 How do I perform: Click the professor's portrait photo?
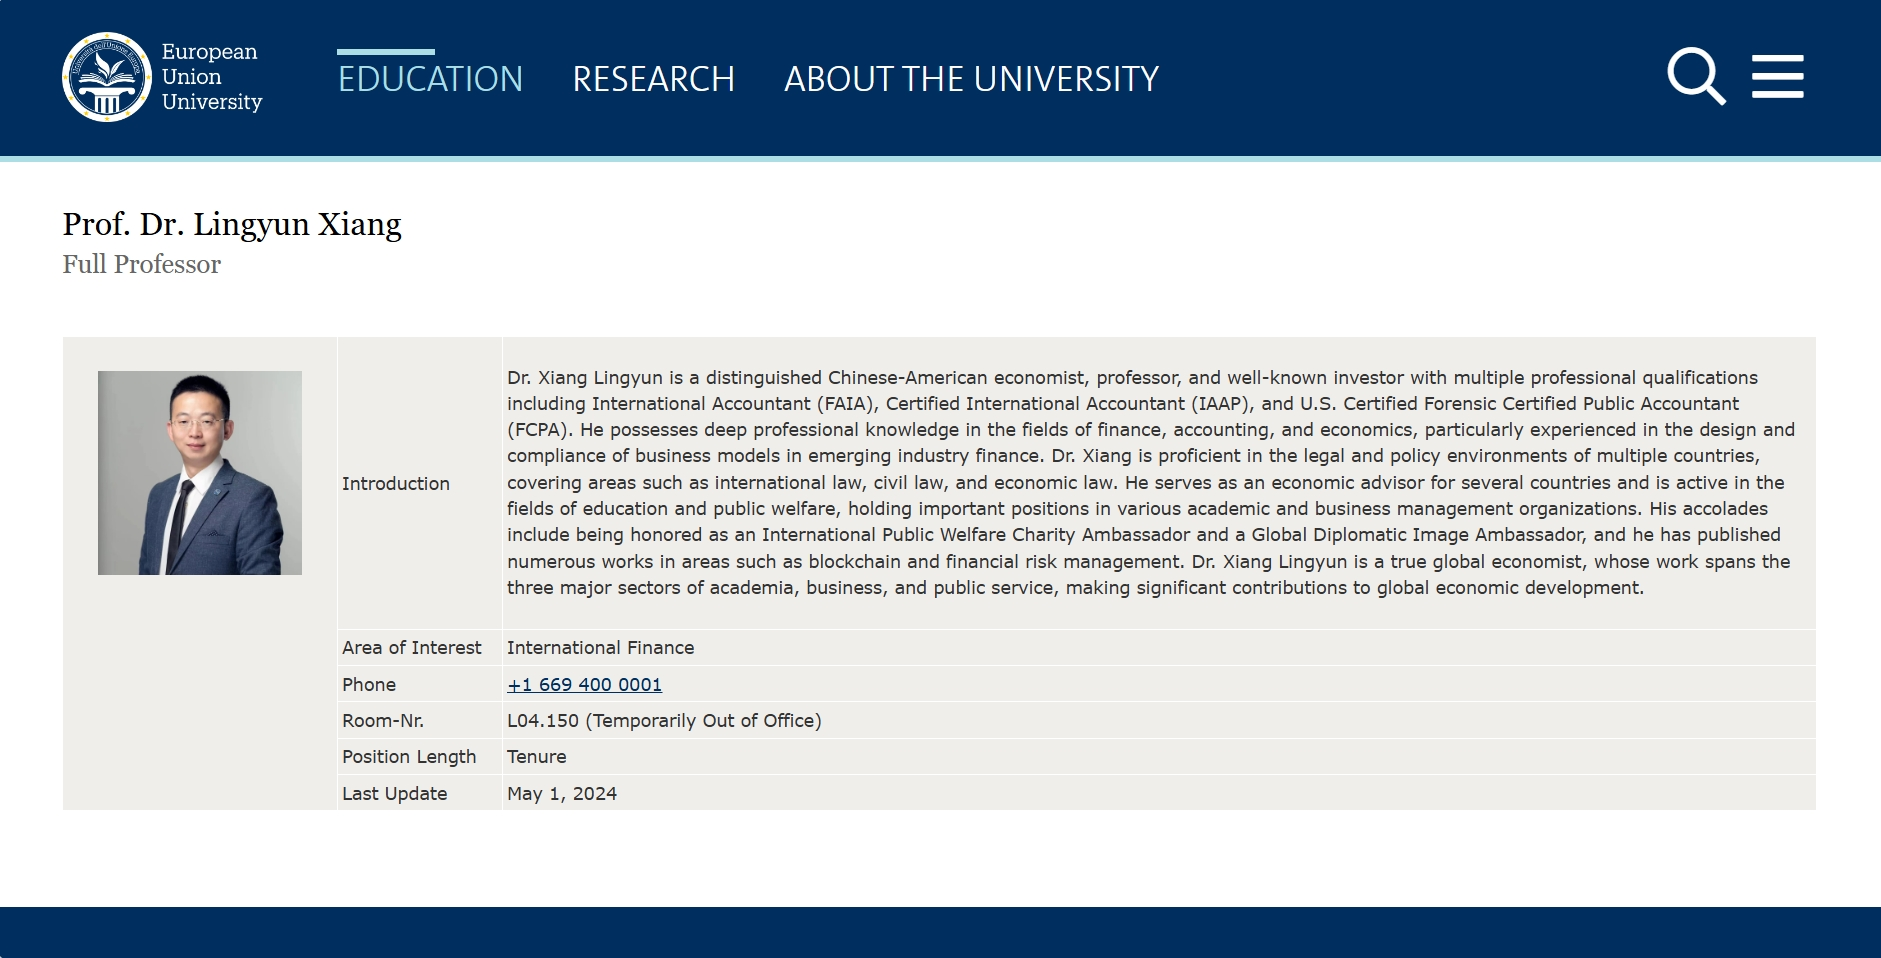point(200,473)
